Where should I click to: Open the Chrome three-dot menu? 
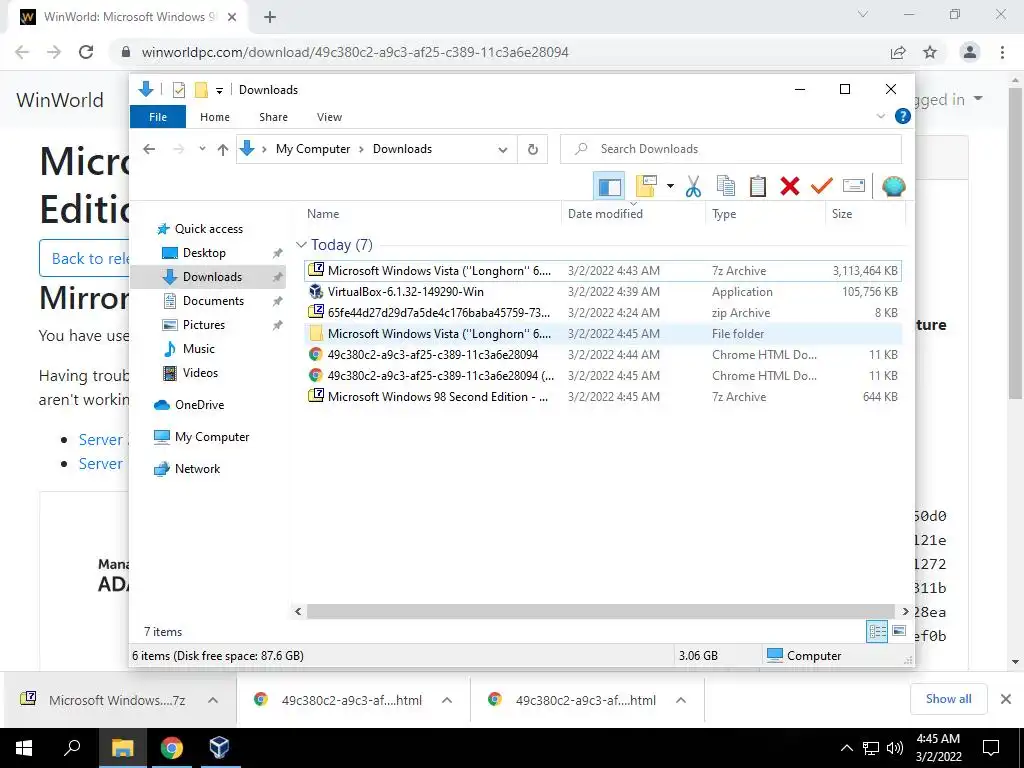pos(1002,52)
